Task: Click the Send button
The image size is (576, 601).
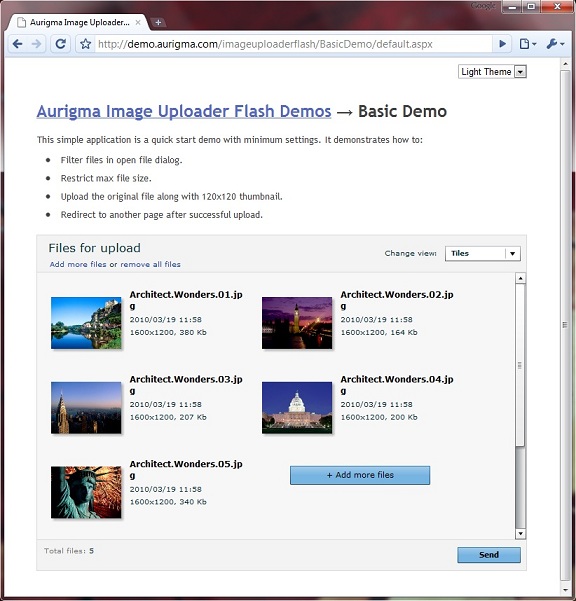Action: [489, 555]
